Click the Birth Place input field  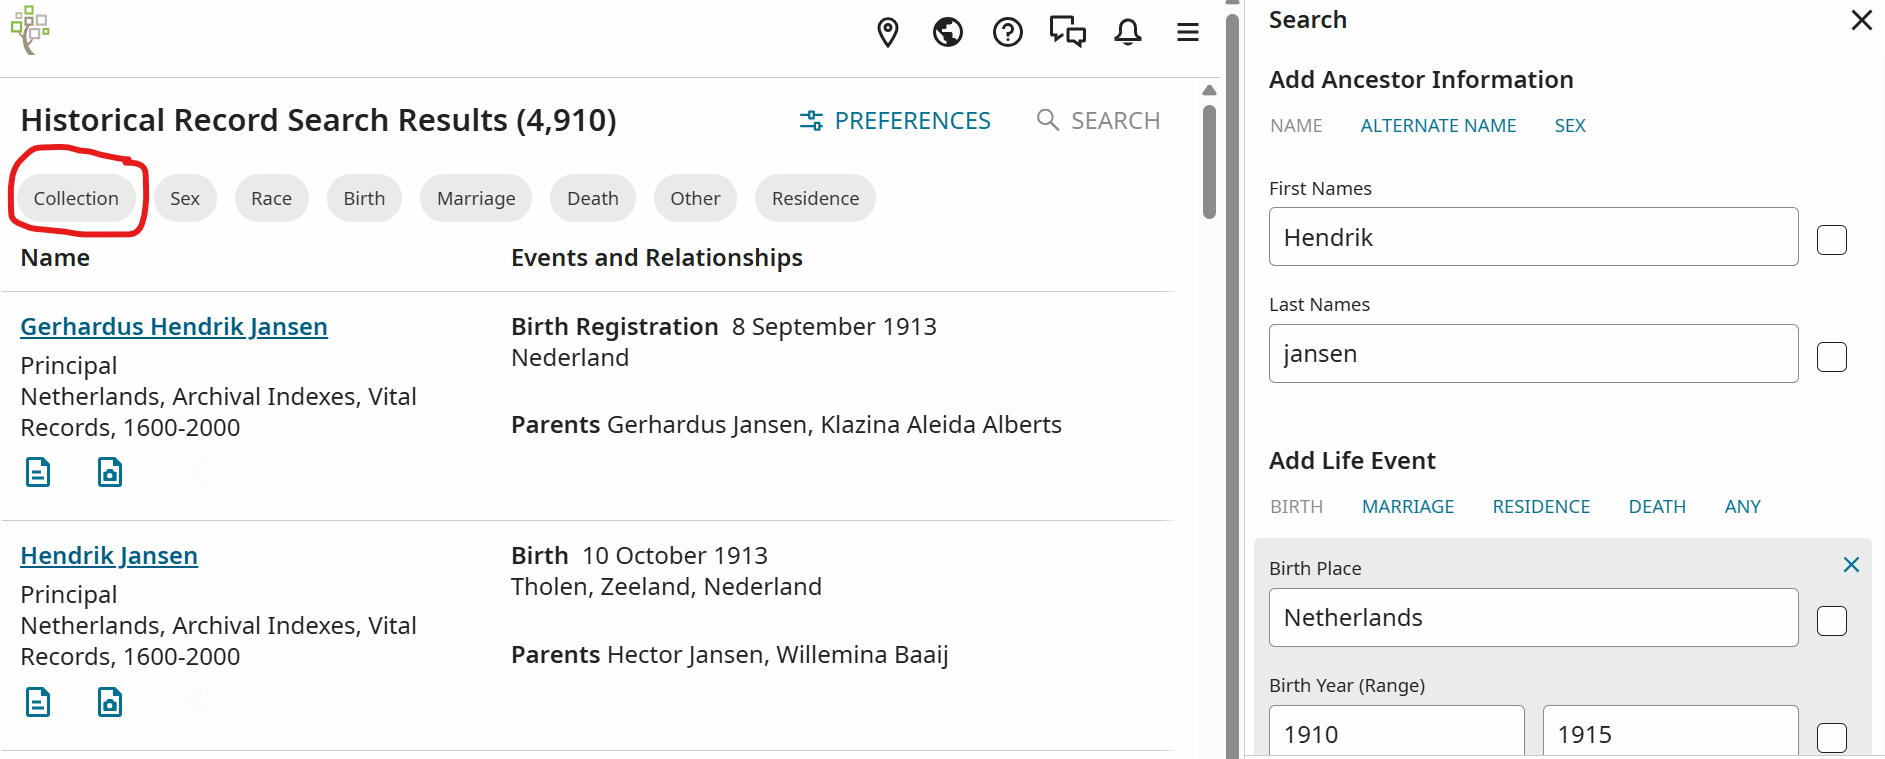tap(1533, 618)
